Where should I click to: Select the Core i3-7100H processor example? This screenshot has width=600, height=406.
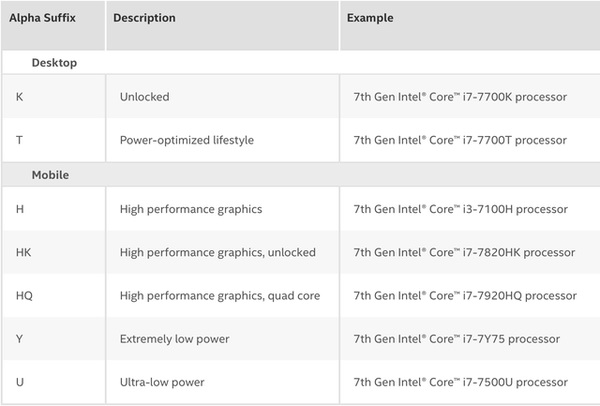pos(460,209)
